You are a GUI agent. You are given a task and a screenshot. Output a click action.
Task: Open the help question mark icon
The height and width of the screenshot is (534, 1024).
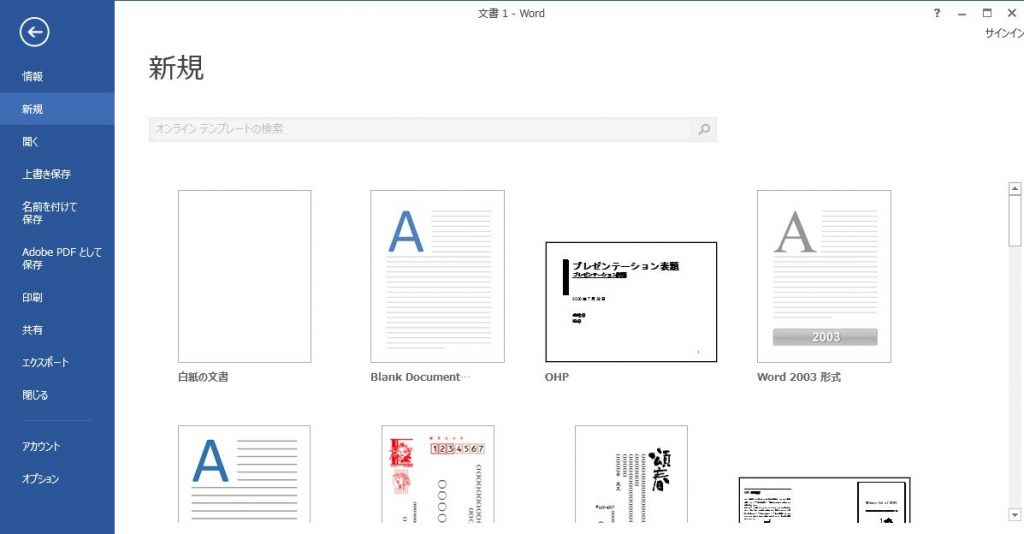(937, 13)
